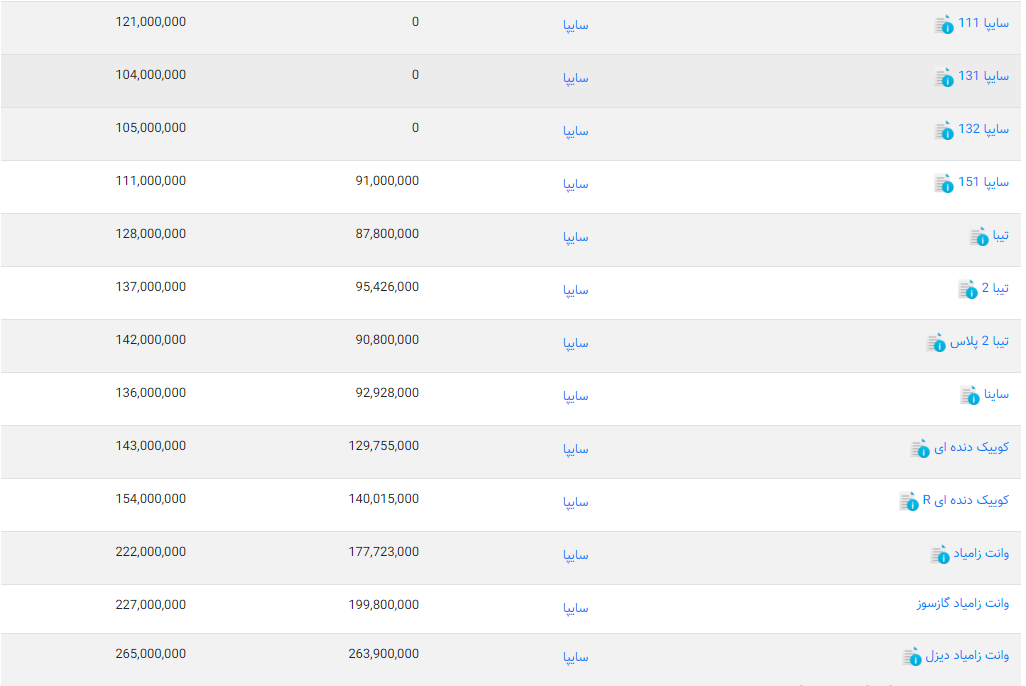View the info icon for وانت زامیاد
This screenshot has width=1026, height=686.
pyautogui.click(x=940, y=555)
